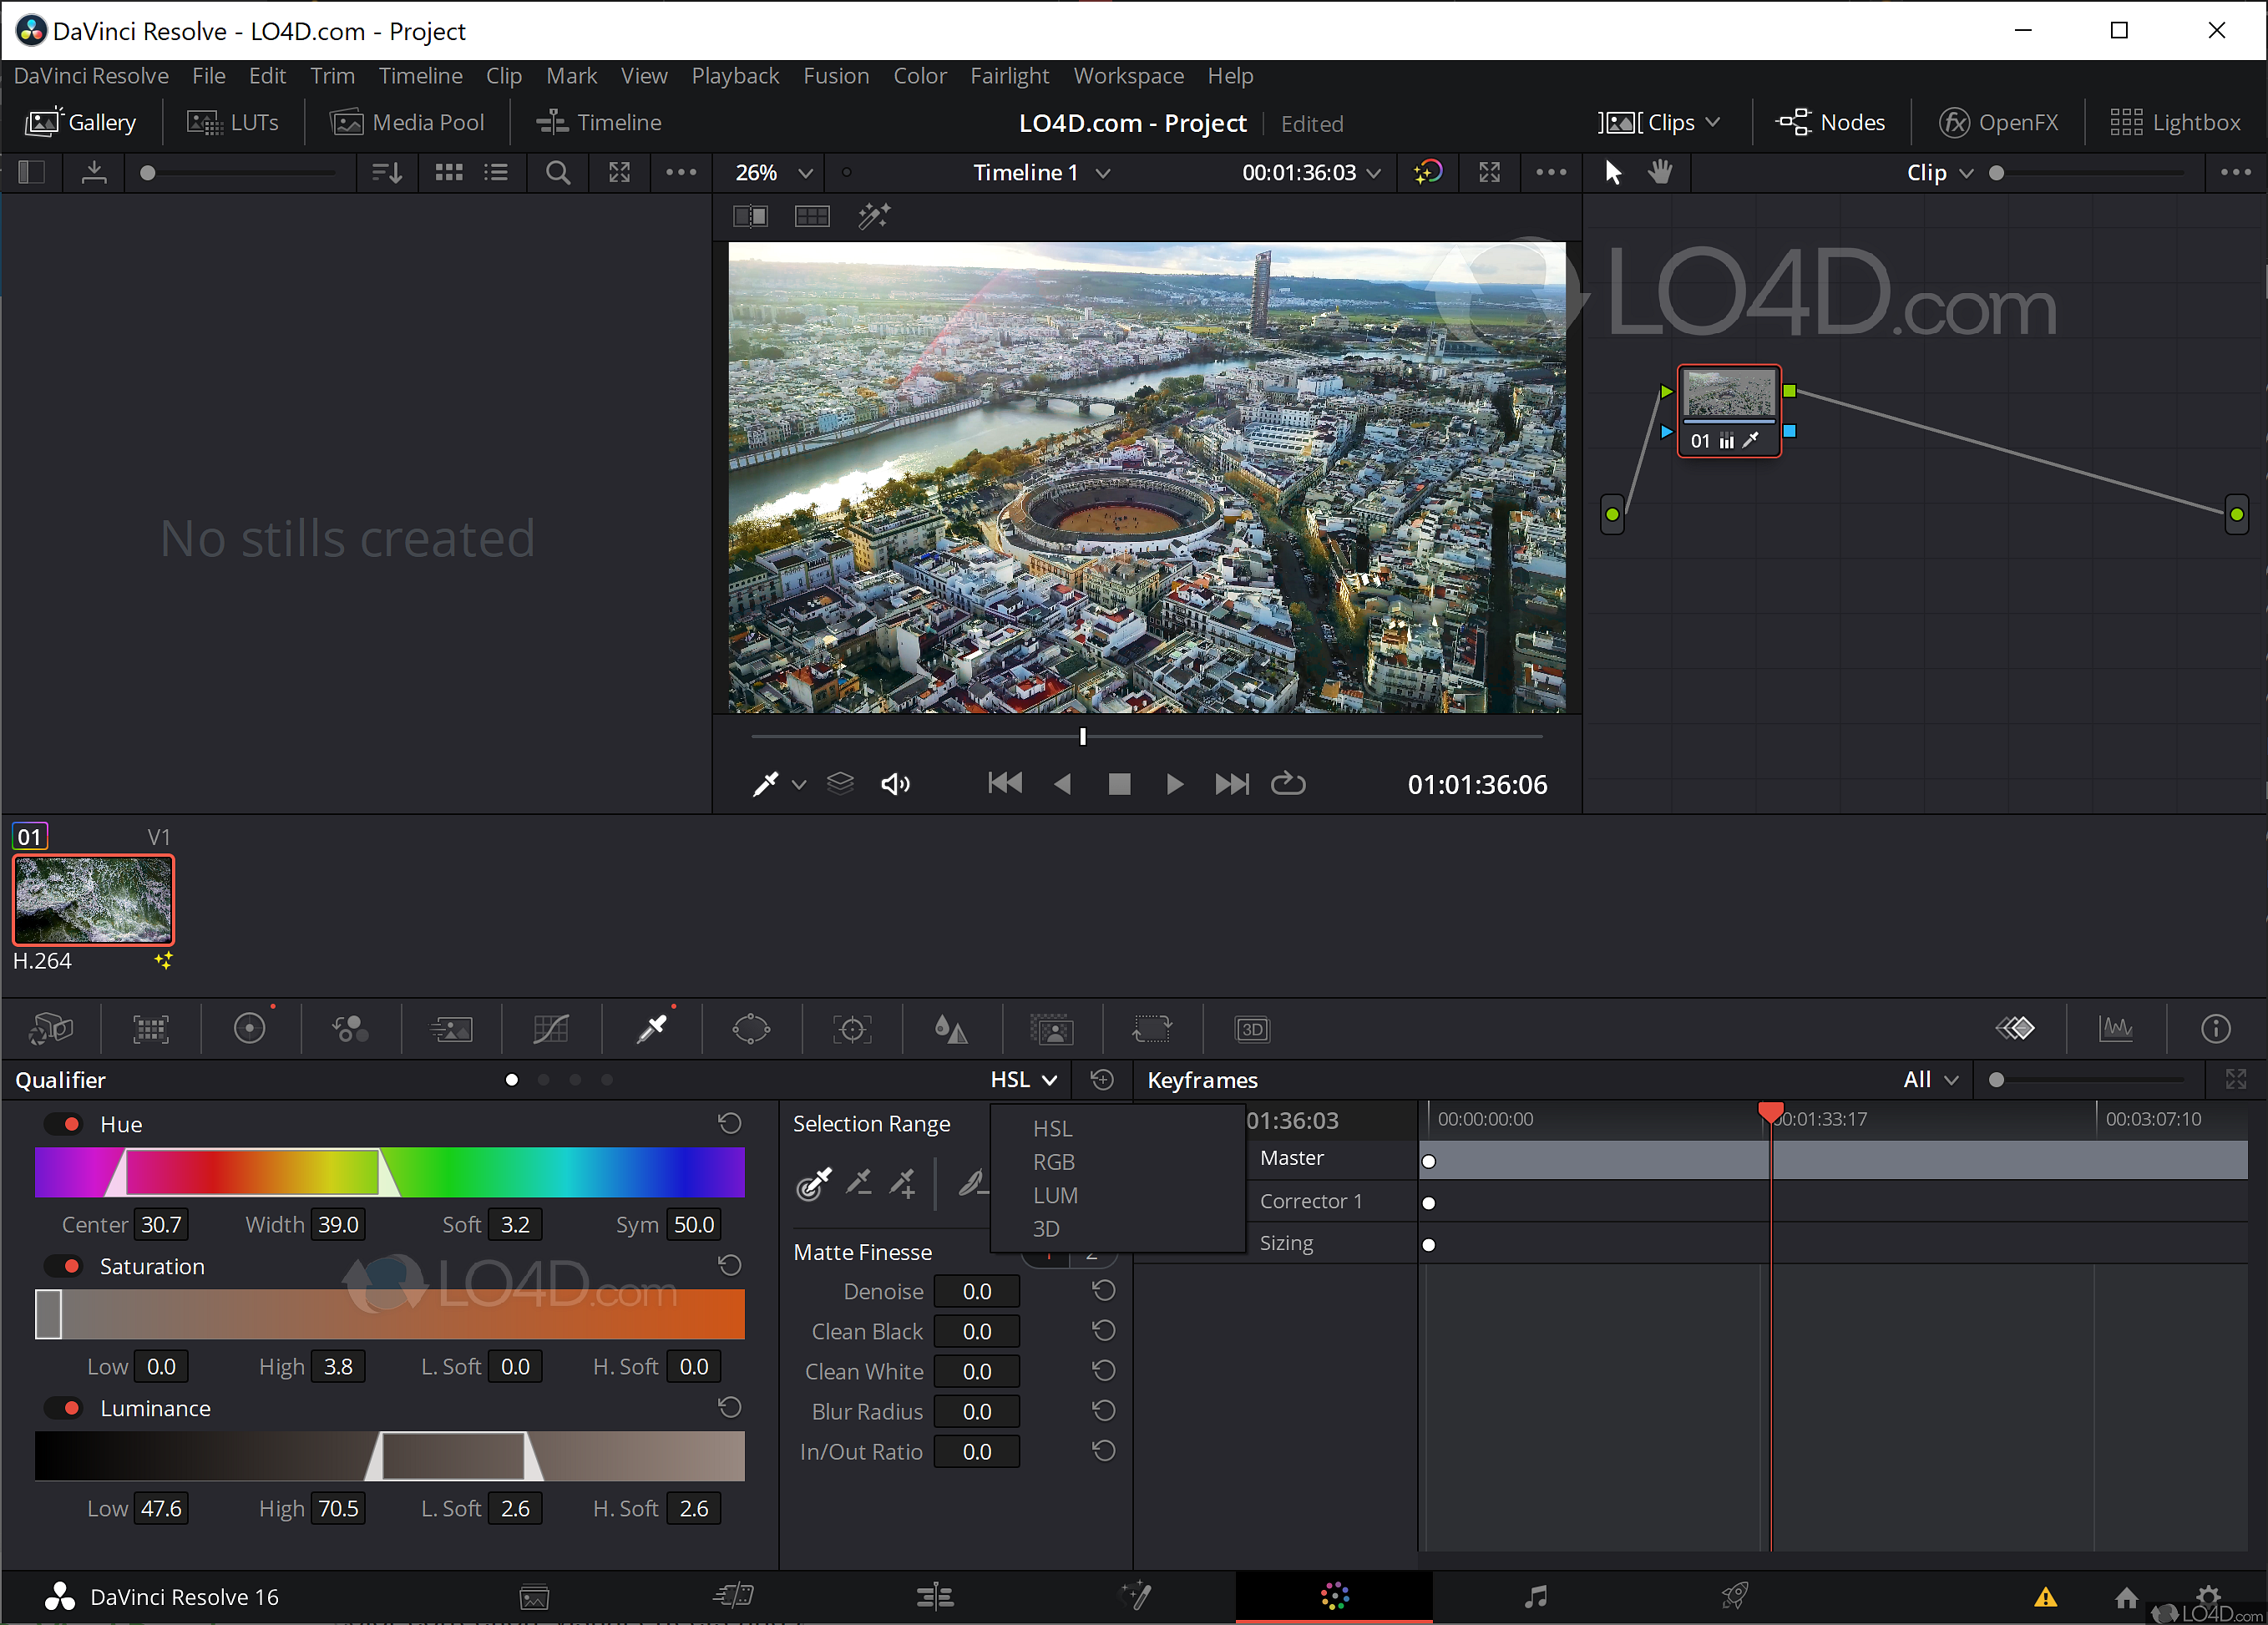Open the Tracker panel
This screenshot has height=1625, width=2268.
coord(851,1029)
